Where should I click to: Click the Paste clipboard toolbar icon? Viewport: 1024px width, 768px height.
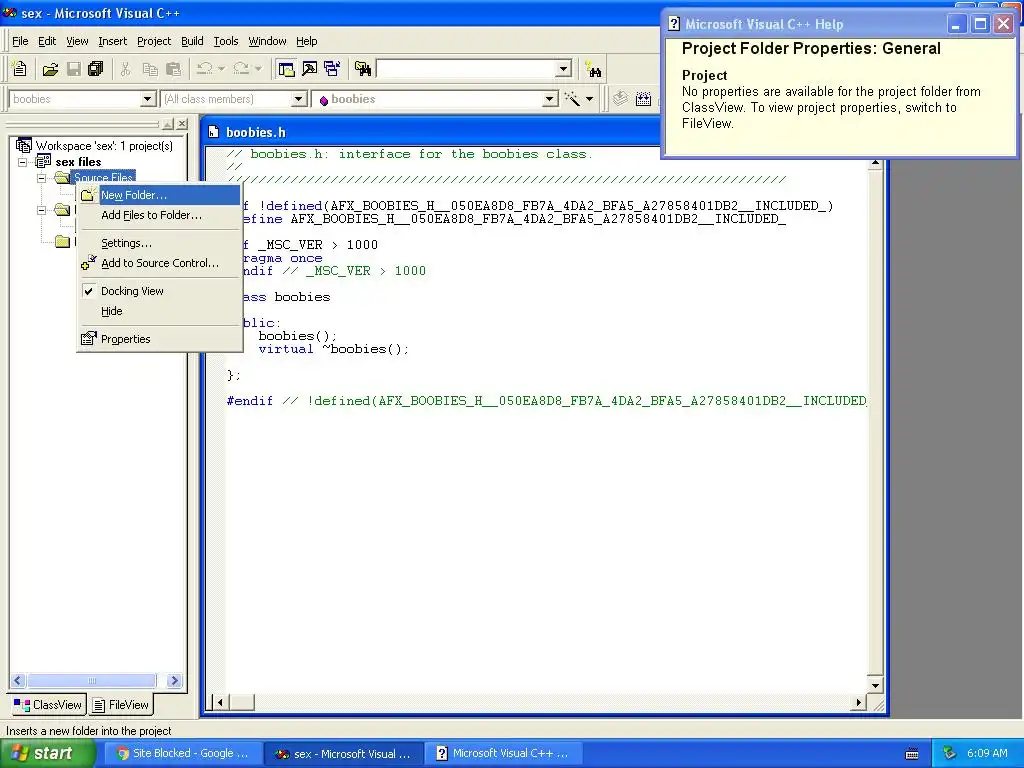(x=173, y=69)
